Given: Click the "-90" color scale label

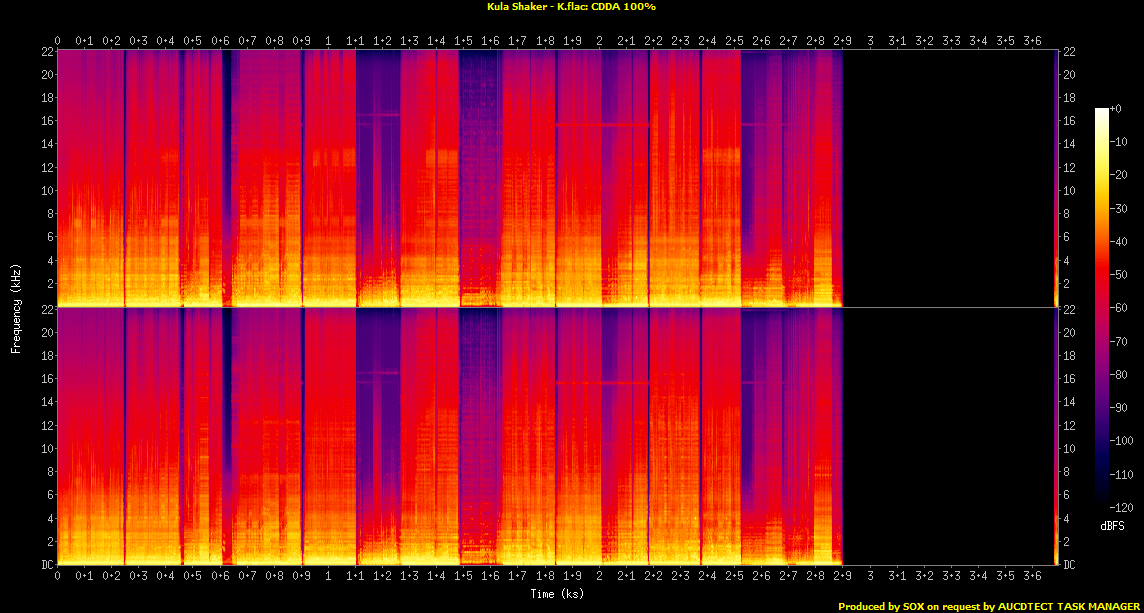Looking at the screenshot, I should pos(1118,407).
